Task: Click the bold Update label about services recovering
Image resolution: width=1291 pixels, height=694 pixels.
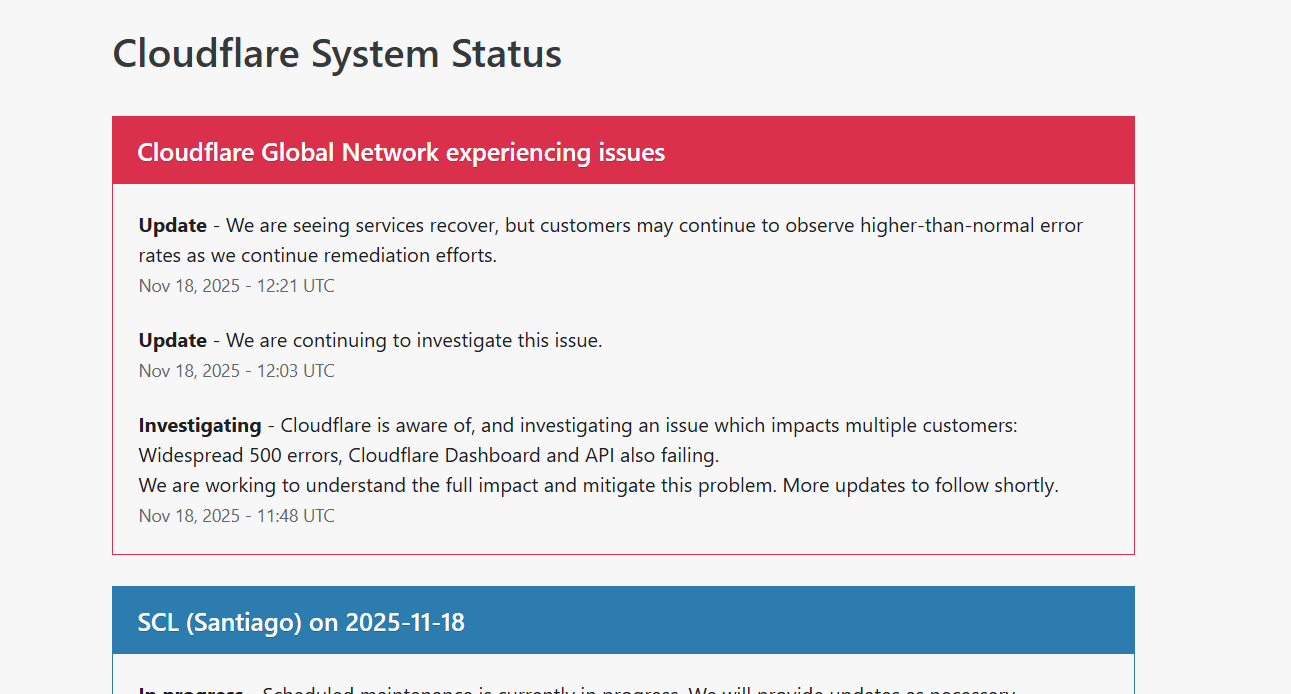Action: 173,225
